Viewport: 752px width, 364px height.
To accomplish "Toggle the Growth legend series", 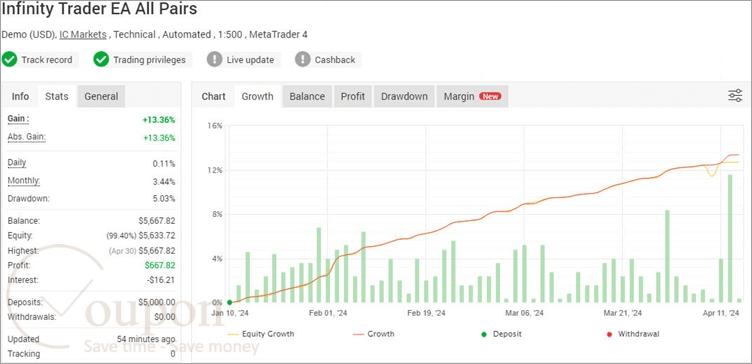I will coord(373,334).
